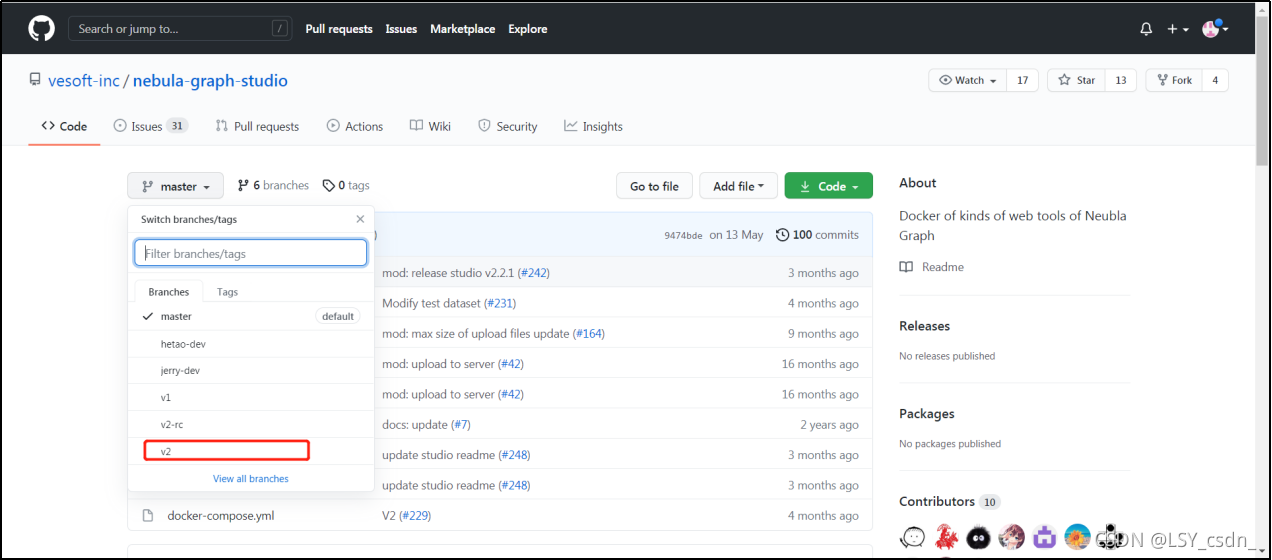
Task: Select the Code tab
Action: (64, 126)
